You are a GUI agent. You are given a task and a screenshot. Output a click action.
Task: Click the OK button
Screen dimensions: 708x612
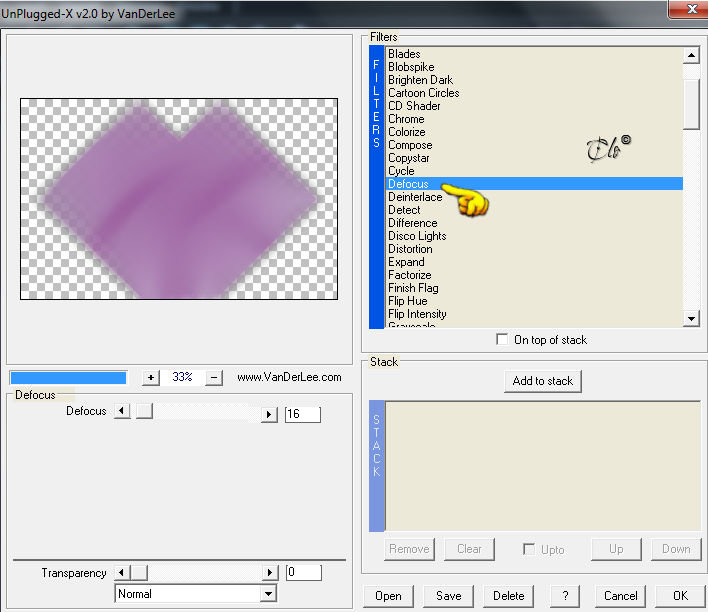[680, 596]
